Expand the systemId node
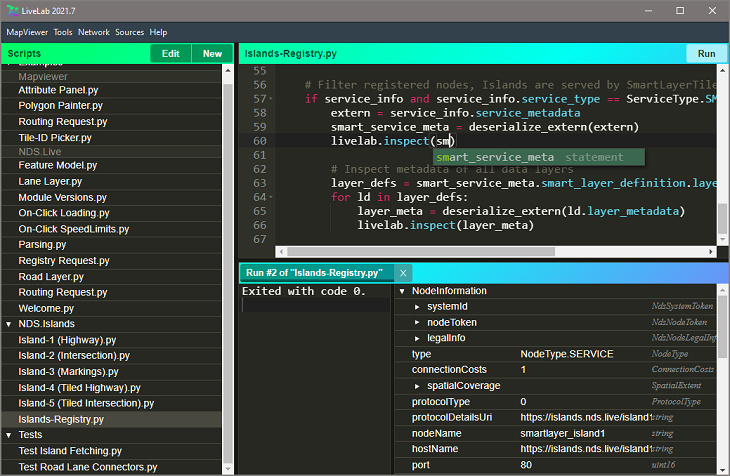 417,307
